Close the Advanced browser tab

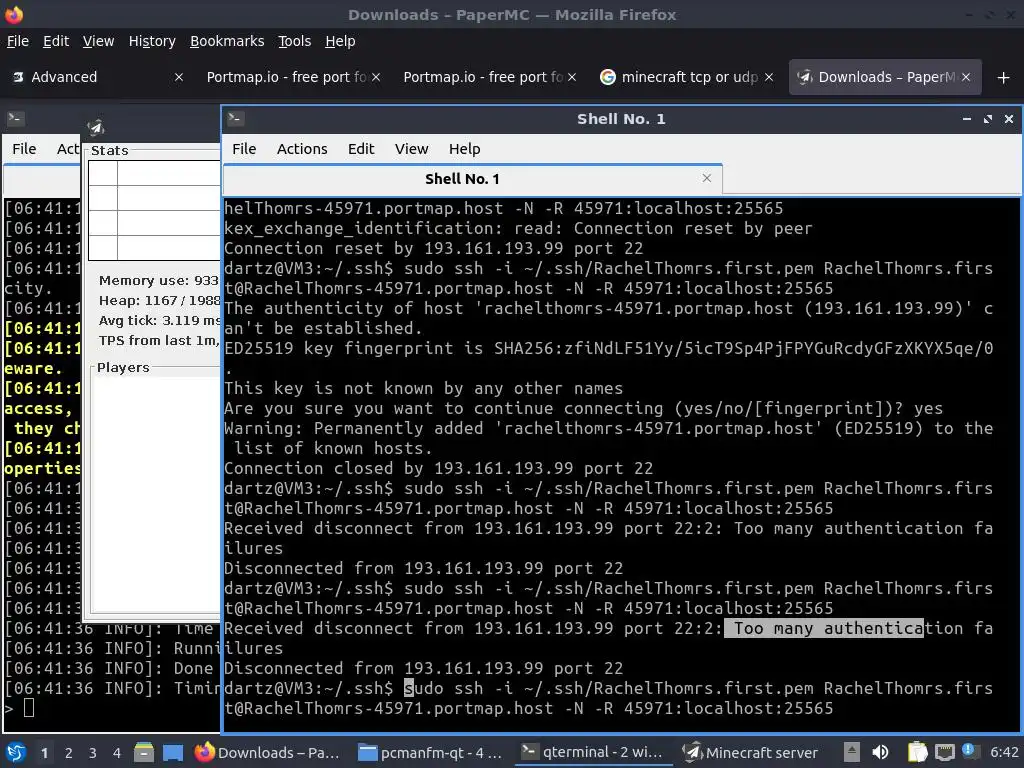178,77
